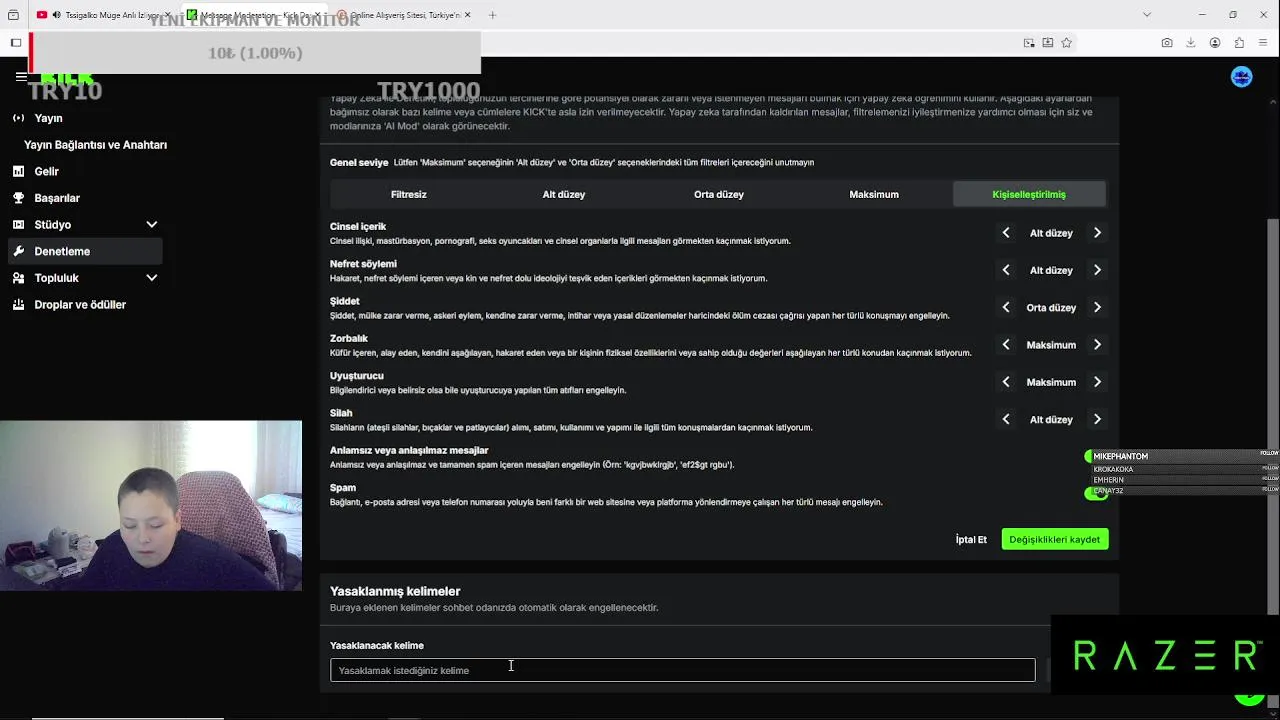The width and height of the screenshot is (1280, 720).
Task: Click the Genel seviye label
Action: (x=359, y=162)
